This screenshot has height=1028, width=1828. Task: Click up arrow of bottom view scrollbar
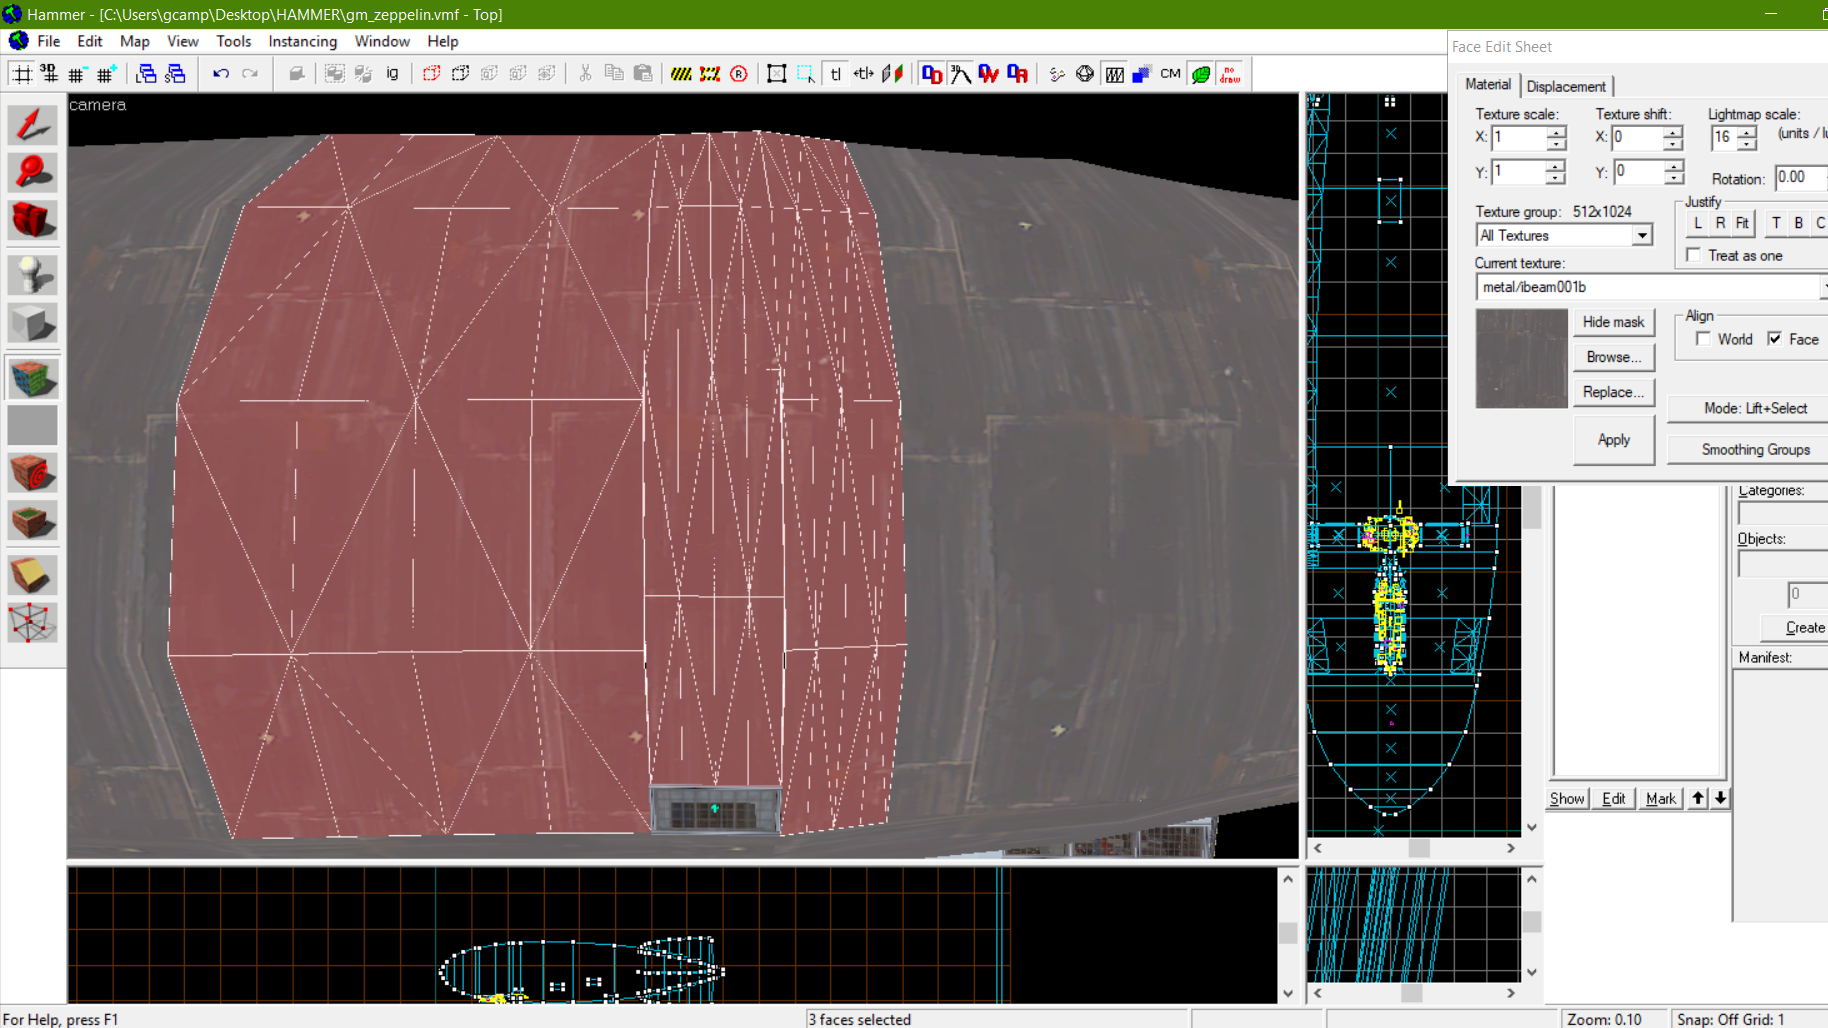tap(1288, 879)
